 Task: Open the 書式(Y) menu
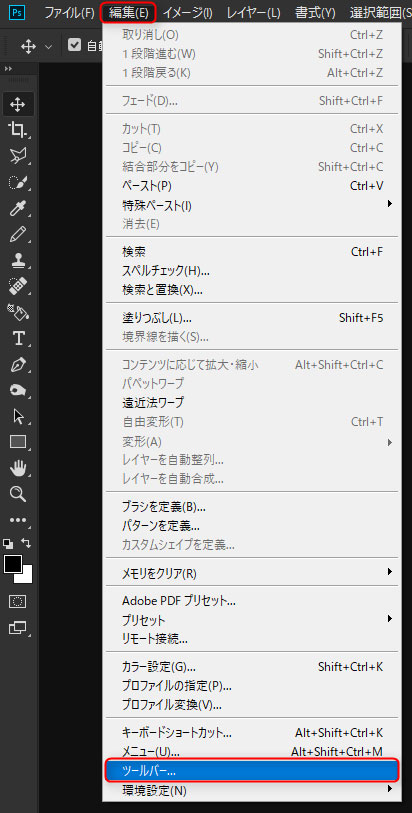point(315,12)
